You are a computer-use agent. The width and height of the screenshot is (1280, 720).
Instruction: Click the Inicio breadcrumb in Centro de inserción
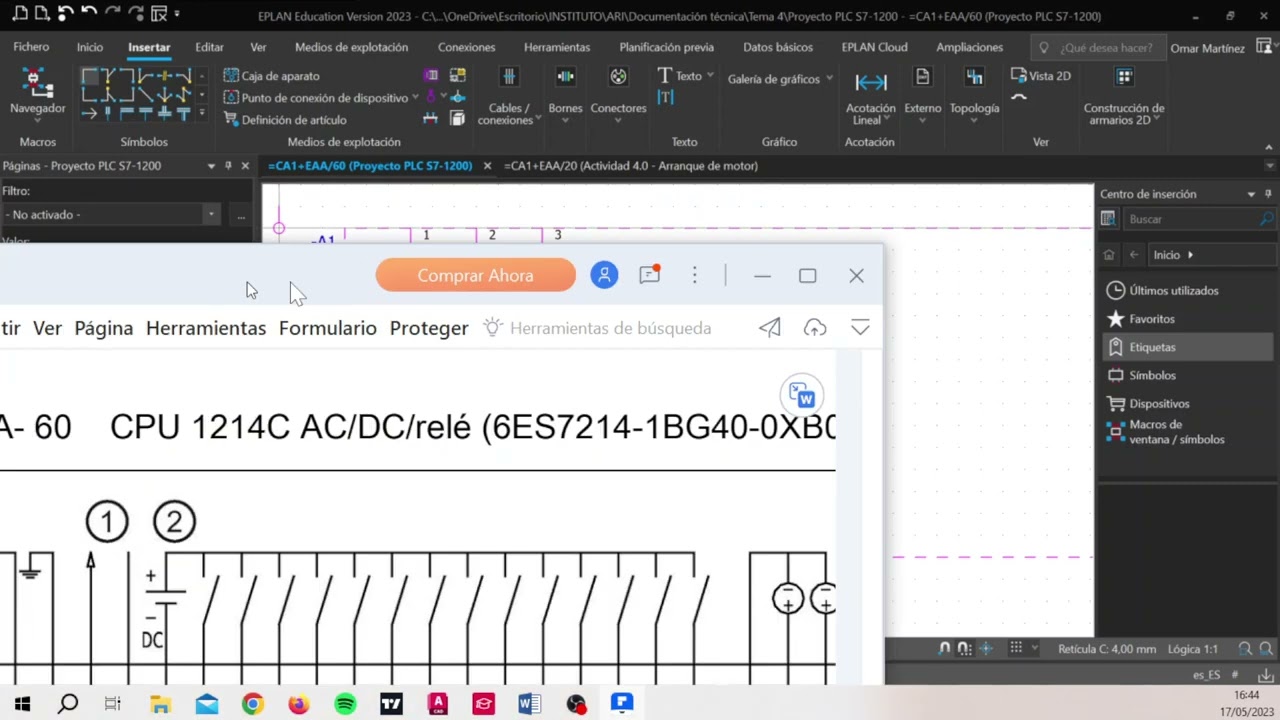1166,255
